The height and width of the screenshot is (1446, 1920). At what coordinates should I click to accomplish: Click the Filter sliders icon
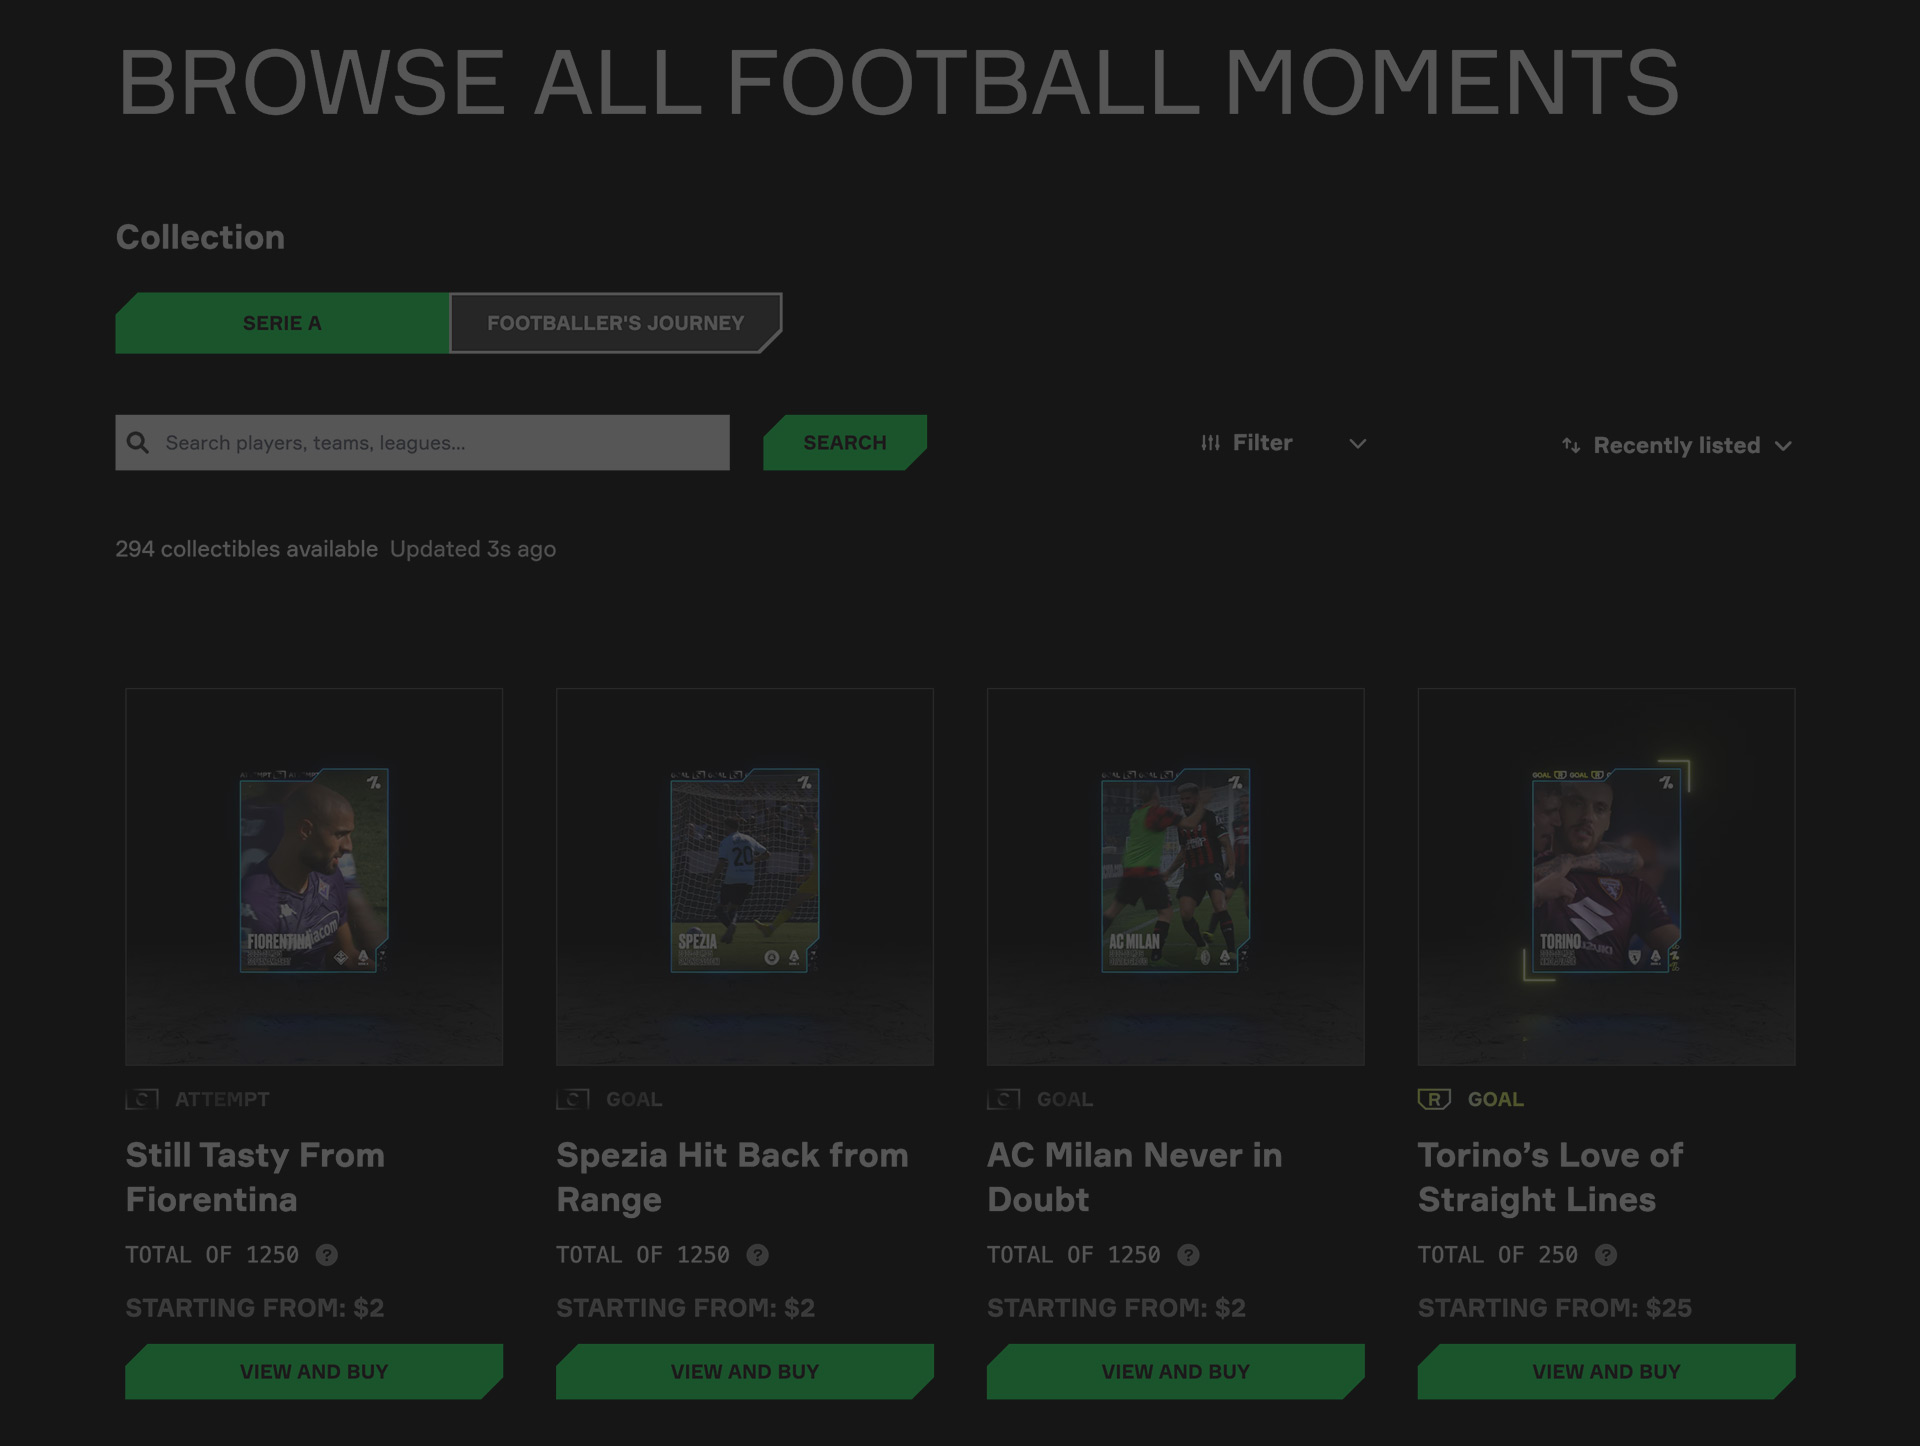pyautogui.click(x=1210, y=443)
